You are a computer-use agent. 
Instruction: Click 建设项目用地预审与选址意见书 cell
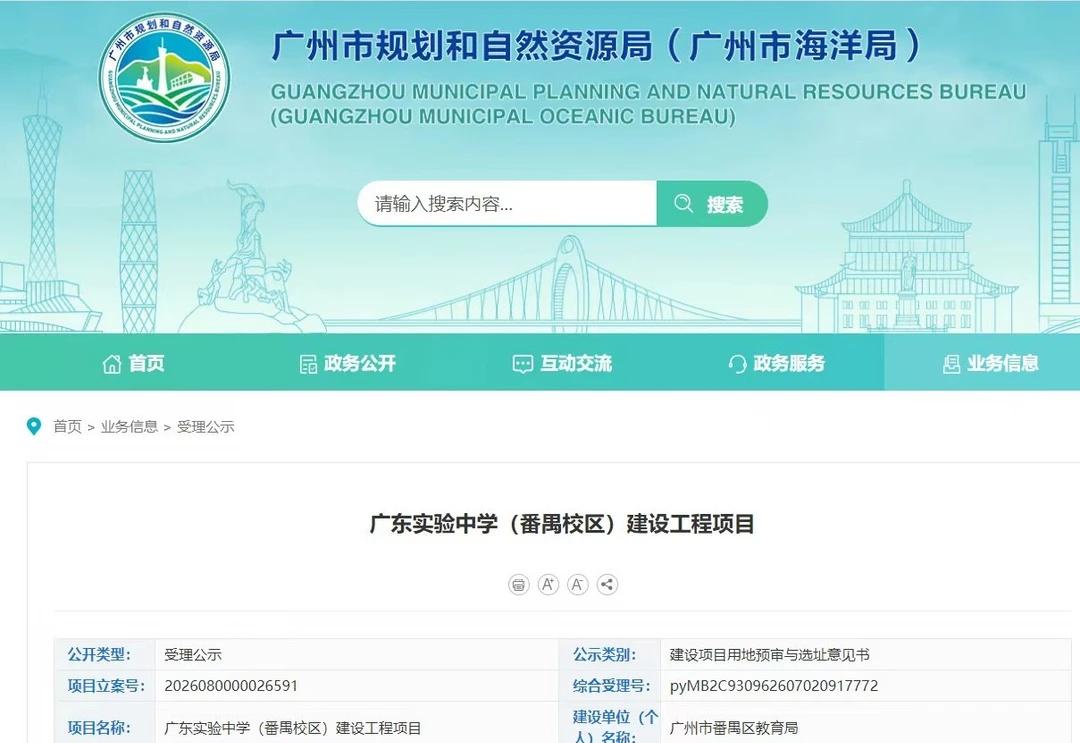coord(769,654)
